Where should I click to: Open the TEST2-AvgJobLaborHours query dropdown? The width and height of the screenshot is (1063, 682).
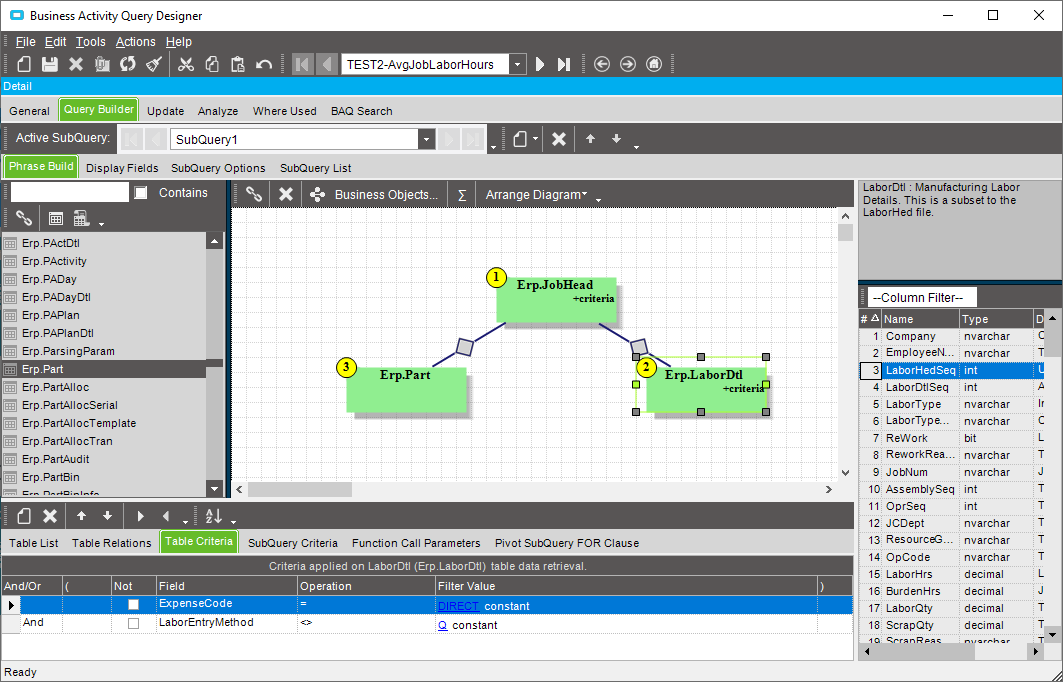(517, 64)
